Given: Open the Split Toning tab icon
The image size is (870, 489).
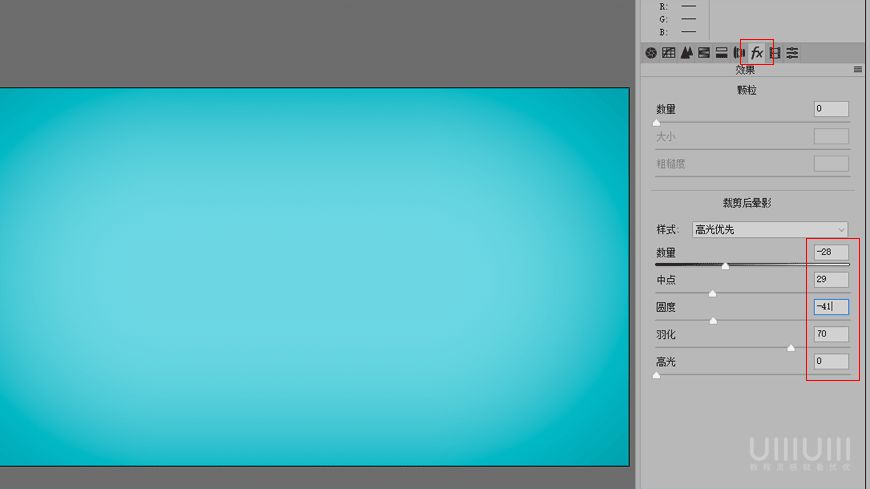Looking at the screenshot, I should pos(721,53).
